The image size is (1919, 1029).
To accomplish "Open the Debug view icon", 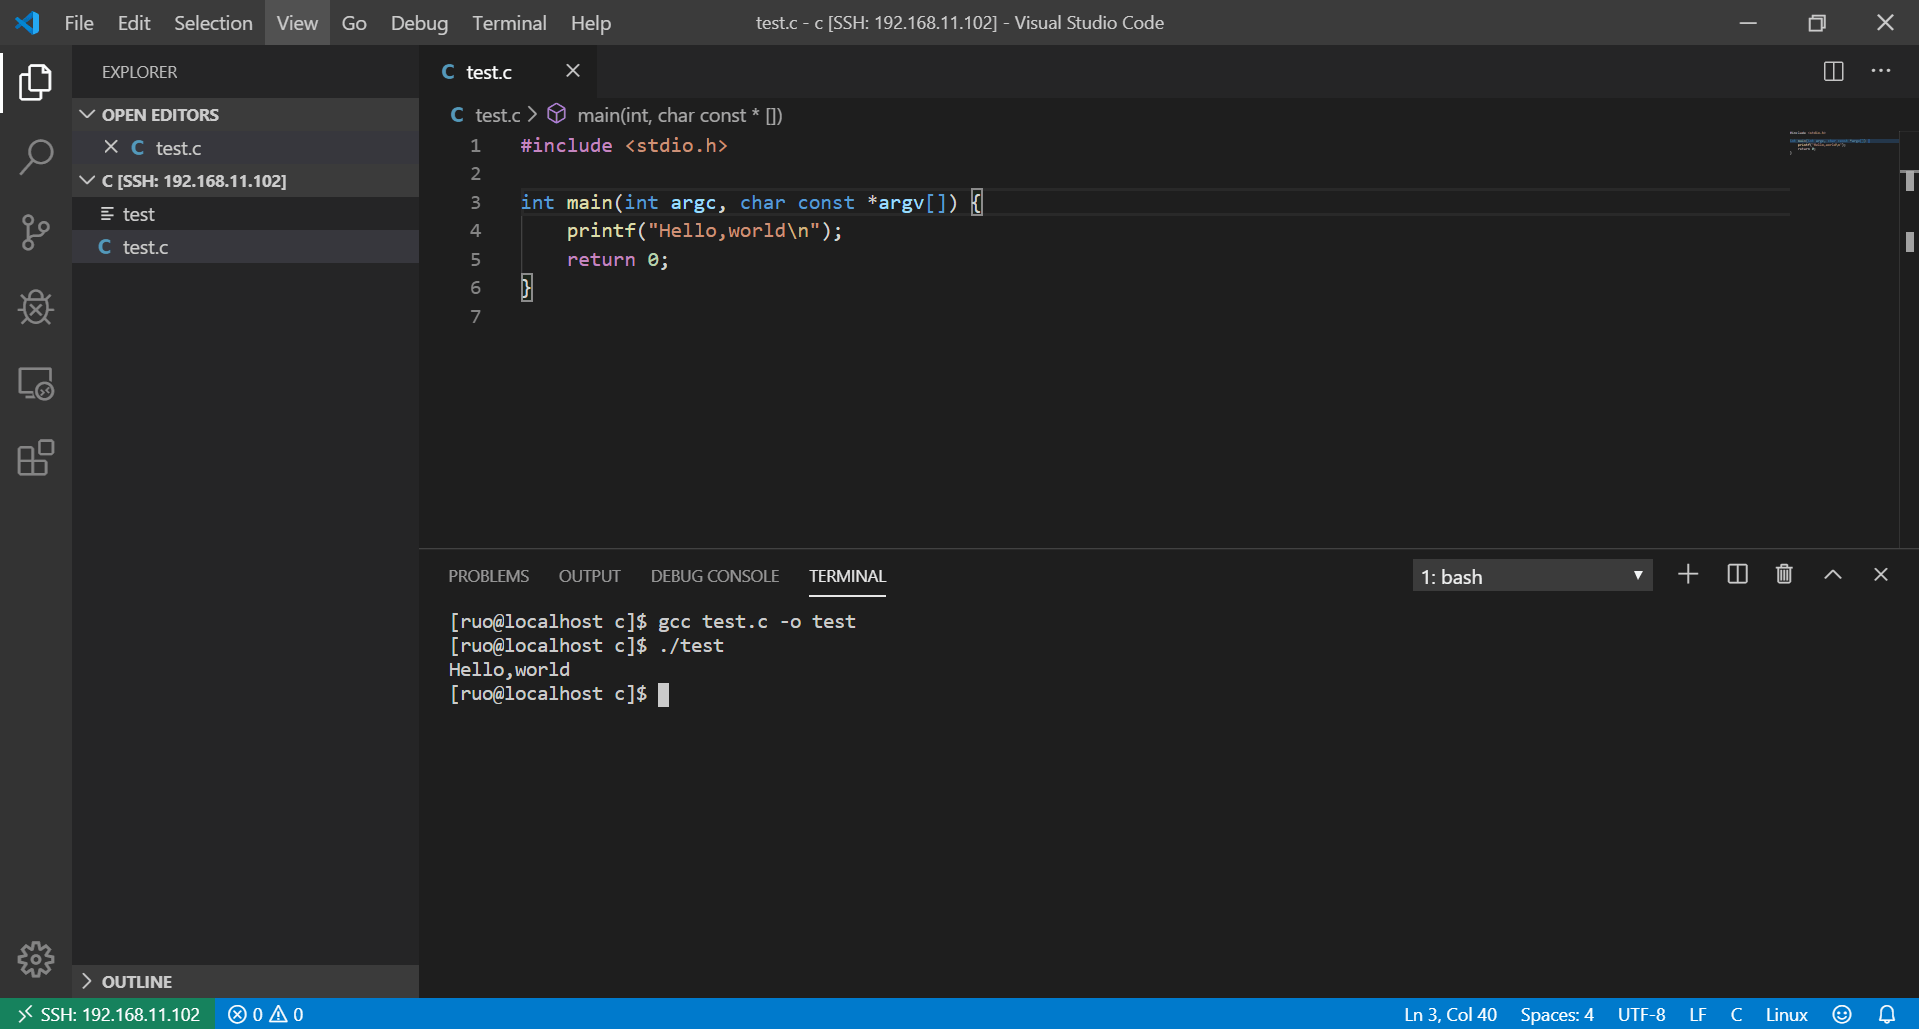I will tap(36, 307).
